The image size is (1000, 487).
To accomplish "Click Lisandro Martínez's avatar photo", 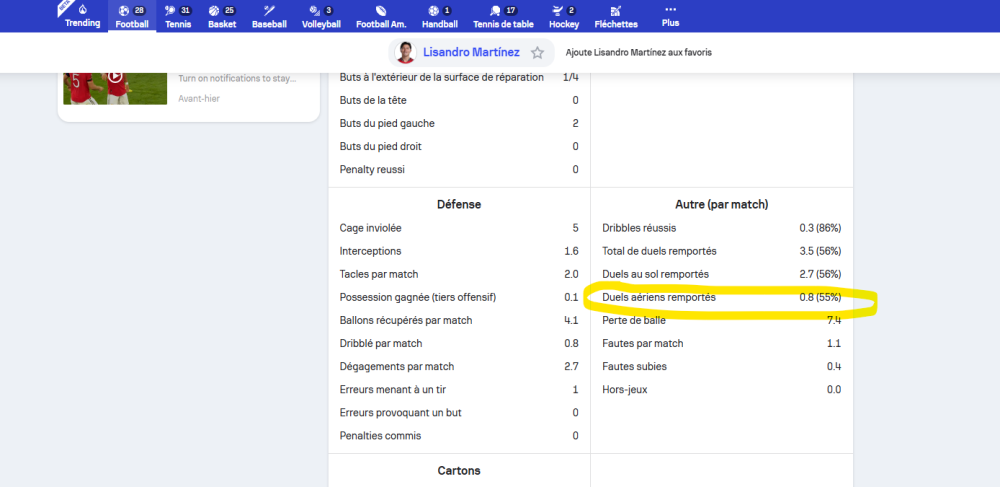I will 405,52.
